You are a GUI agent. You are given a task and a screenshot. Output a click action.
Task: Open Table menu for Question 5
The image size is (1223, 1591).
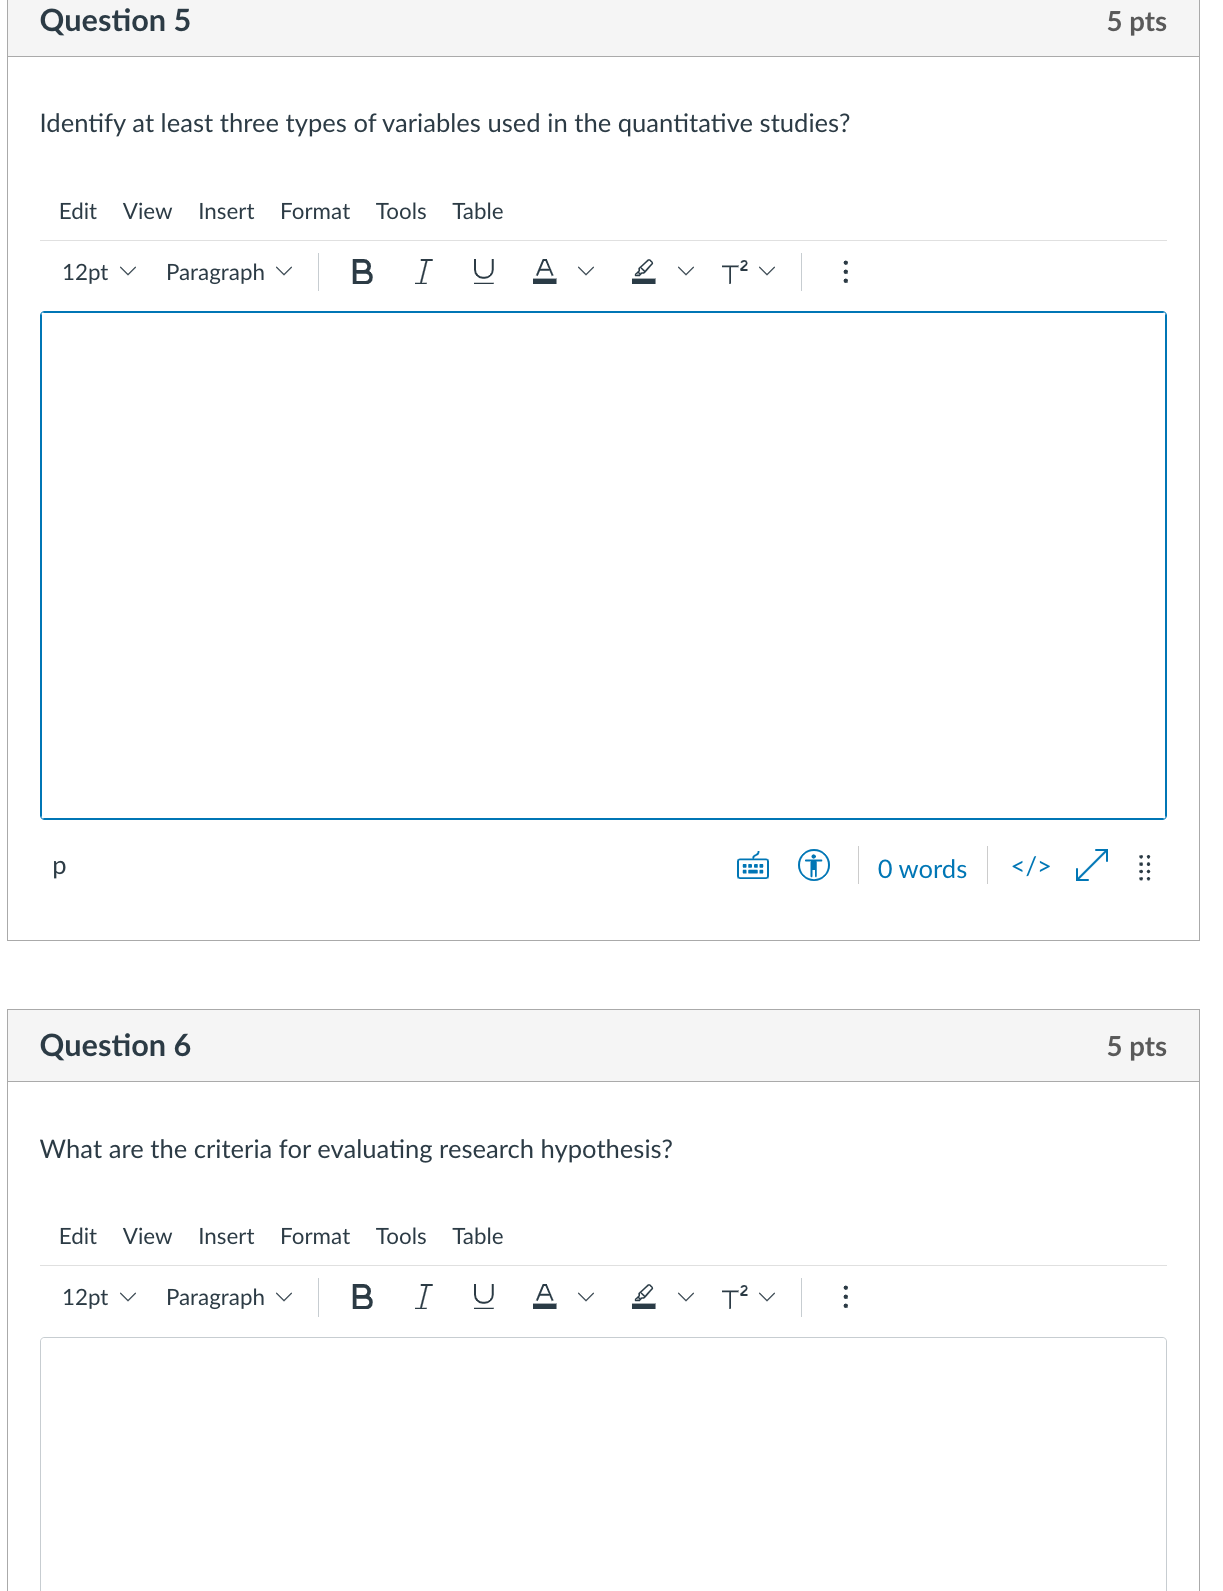click(478, 211)
